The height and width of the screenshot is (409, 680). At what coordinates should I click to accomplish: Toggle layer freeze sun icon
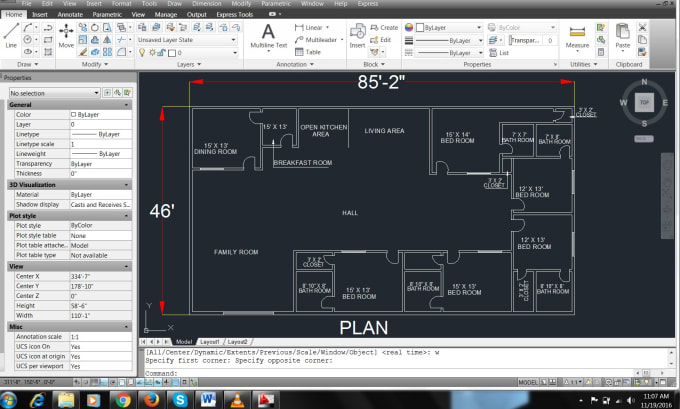[152, 52]
